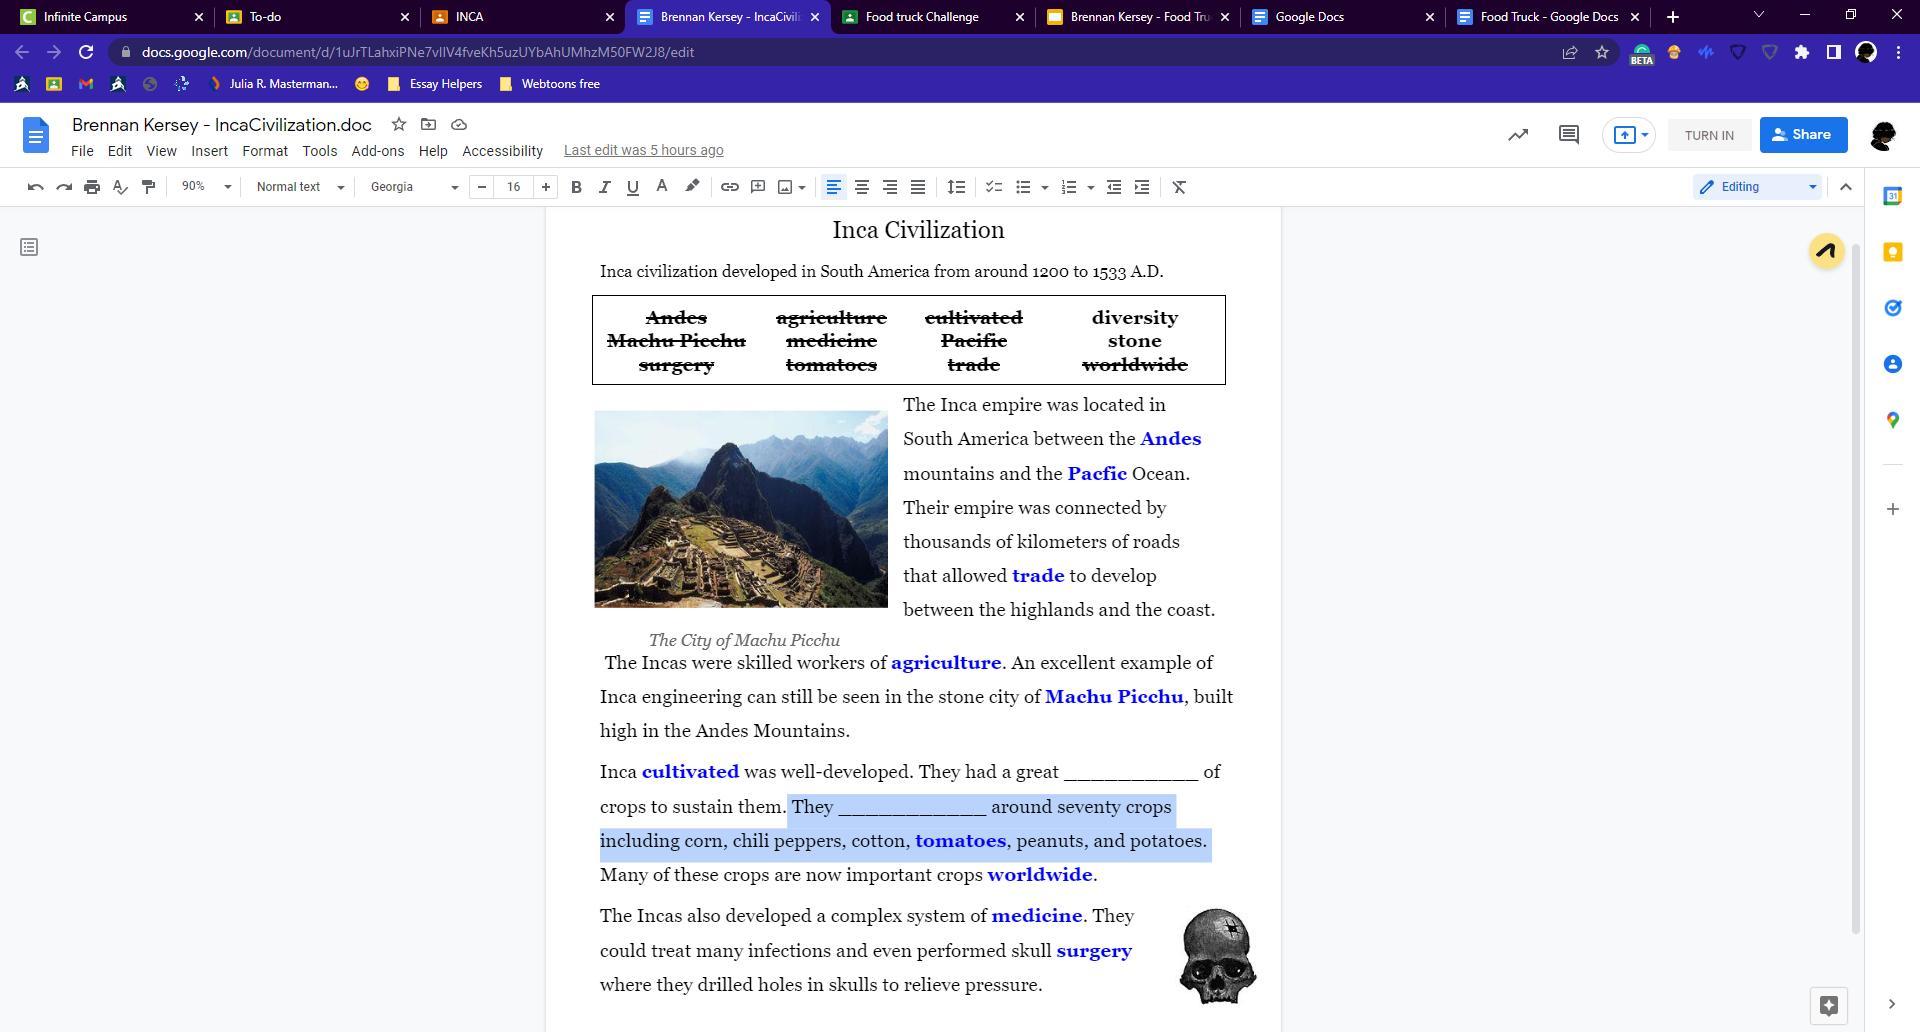The image size is (1920, 1032).
Task: Click the Undo icon in toolbar
Action: [35, 187]
